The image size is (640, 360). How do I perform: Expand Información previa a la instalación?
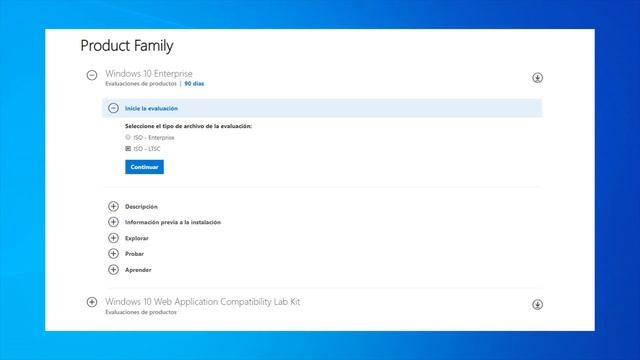[113, 222]
